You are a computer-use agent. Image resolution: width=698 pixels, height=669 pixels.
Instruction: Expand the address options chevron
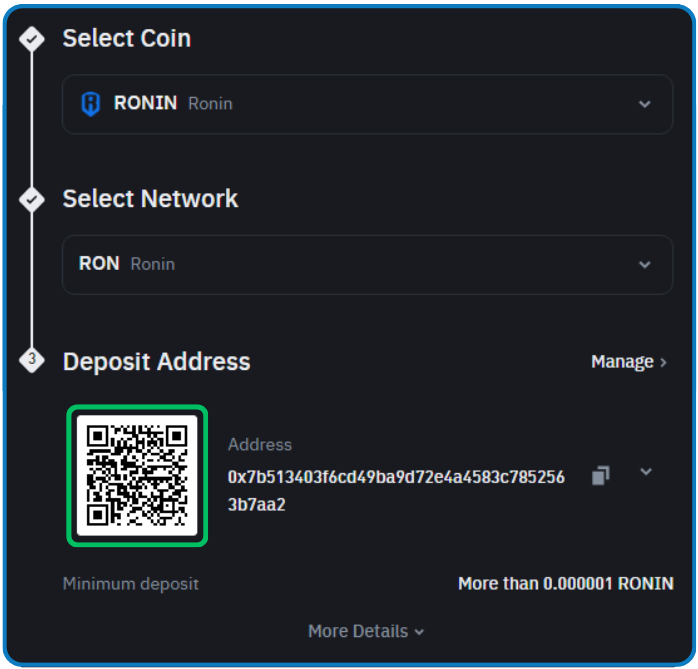click(x=646, y=471)
